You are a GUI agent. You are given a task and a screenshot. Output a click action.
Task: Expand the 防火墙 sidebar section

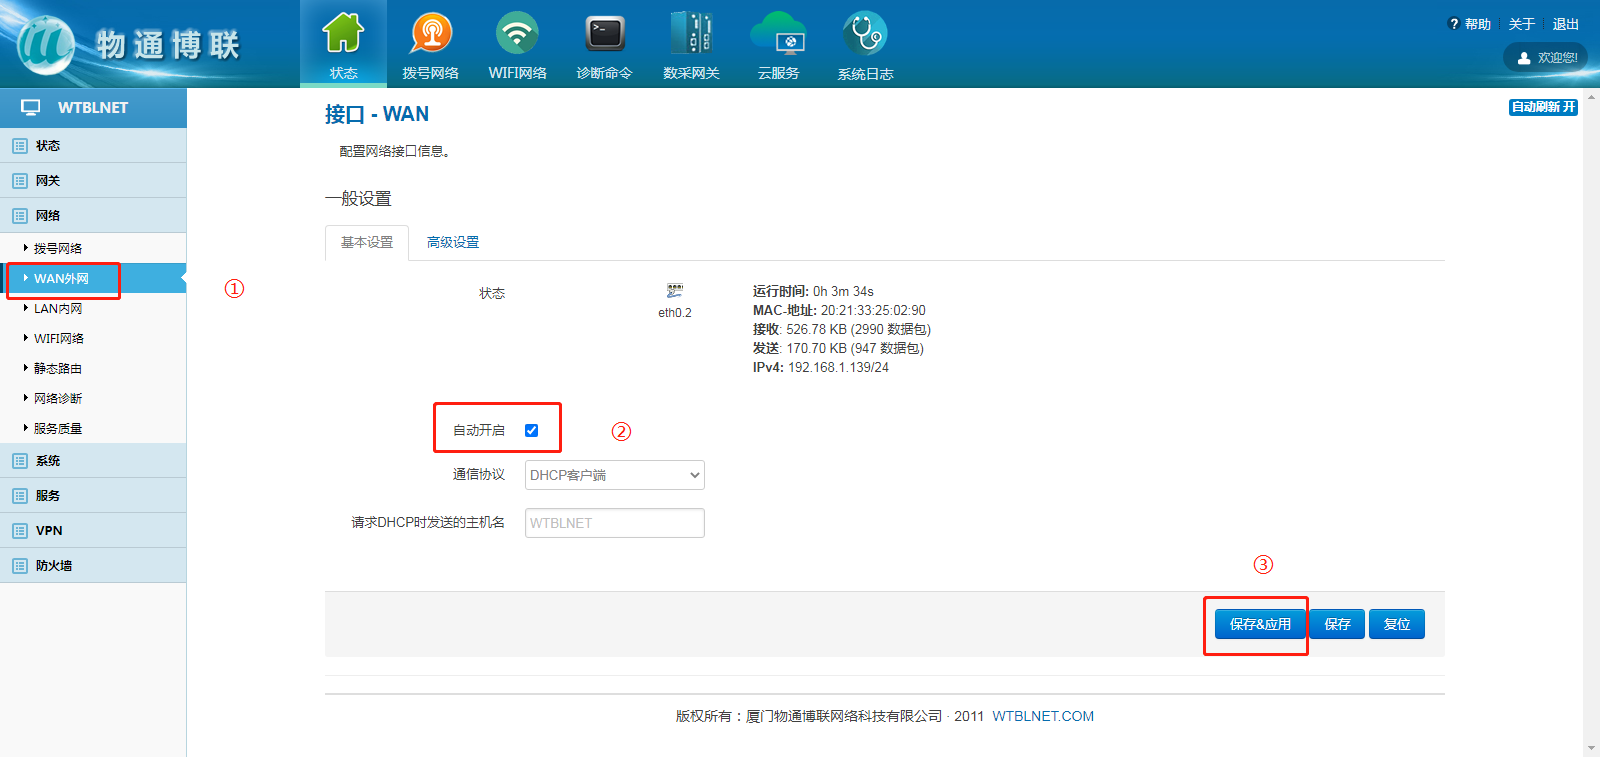(93, 566)
